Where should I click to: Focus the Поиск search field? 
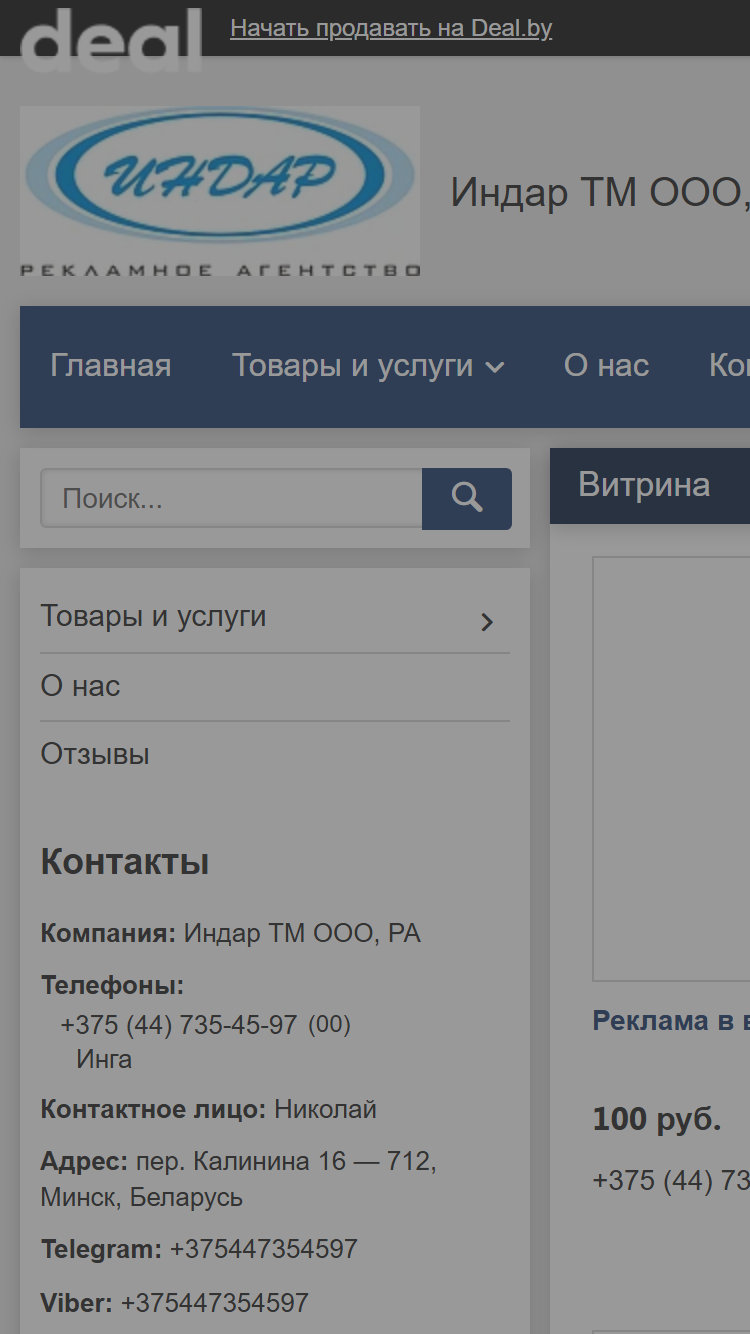231,499
